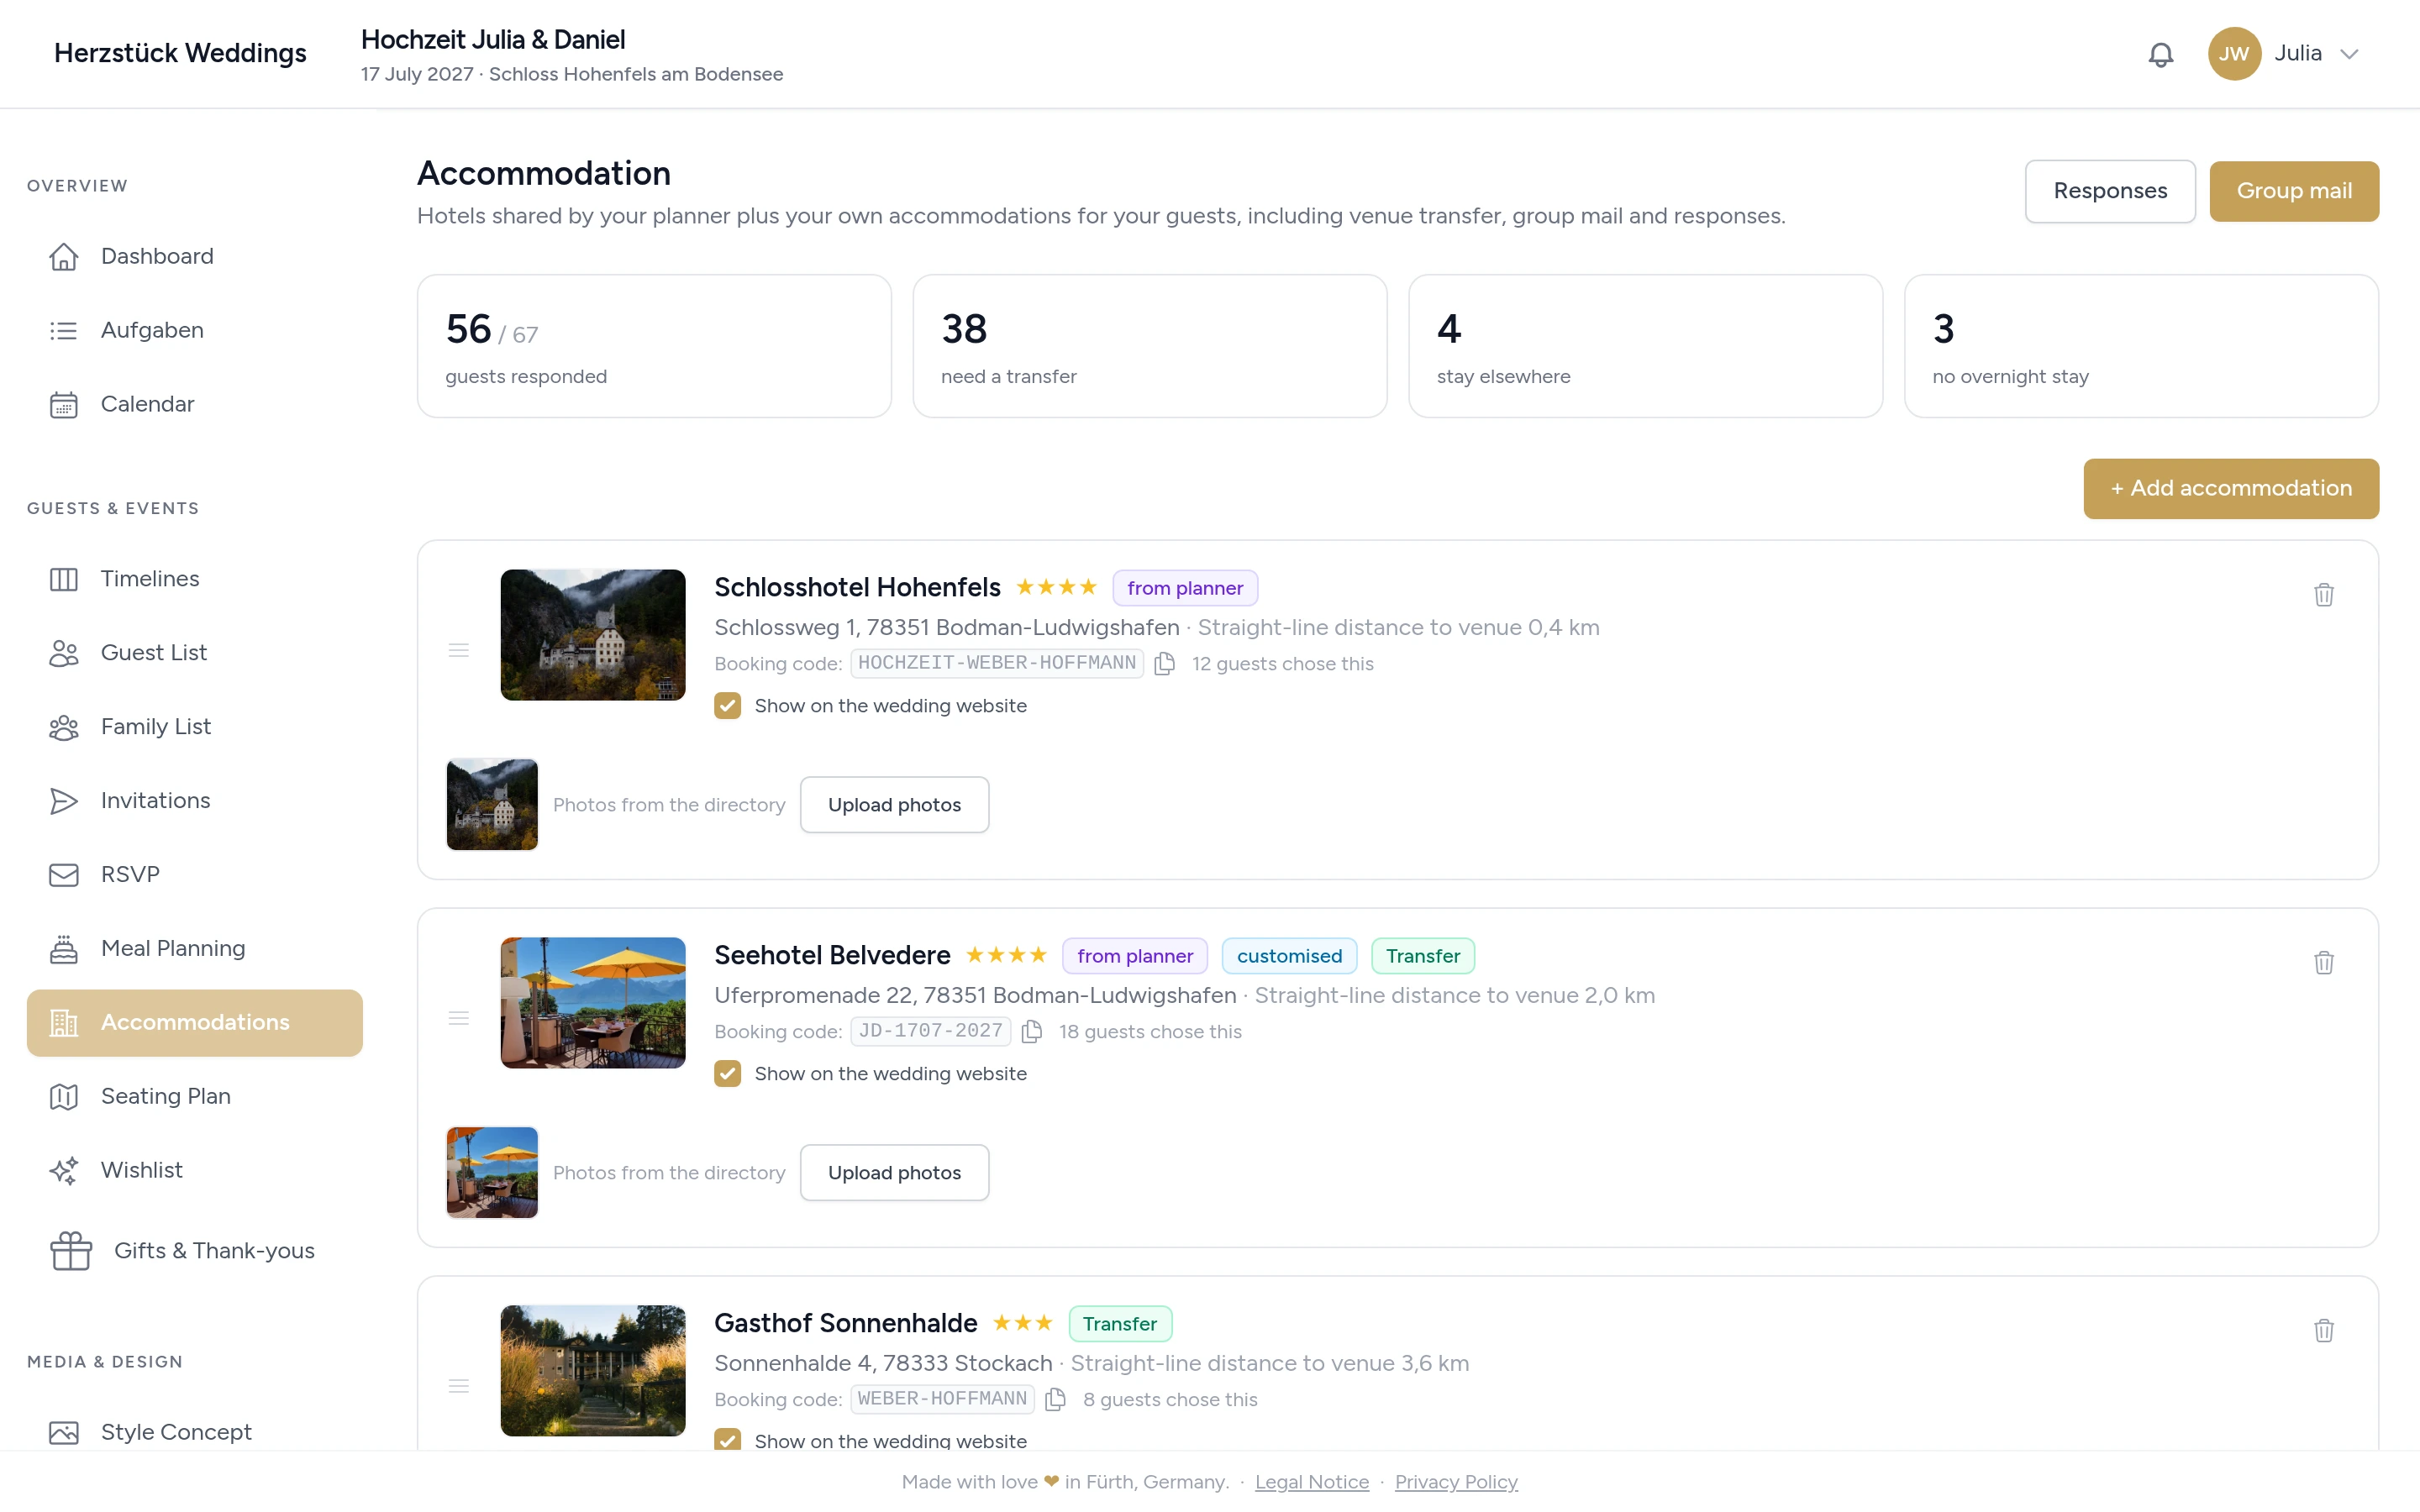Image resolution: width=2420 pixels, height=1512 pixels.
Task: Click the Wishlist sparkle icon
Action: 64,1171
